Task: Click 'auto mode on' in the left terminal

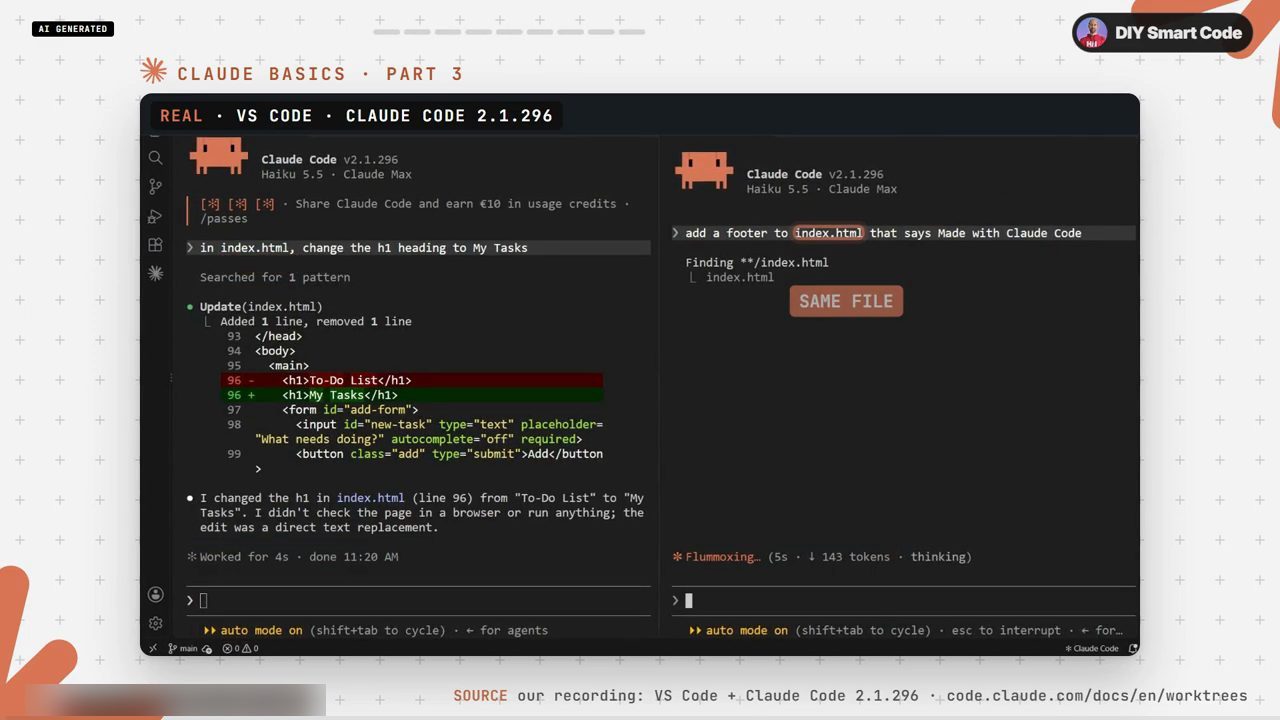Action: [261, 630]
